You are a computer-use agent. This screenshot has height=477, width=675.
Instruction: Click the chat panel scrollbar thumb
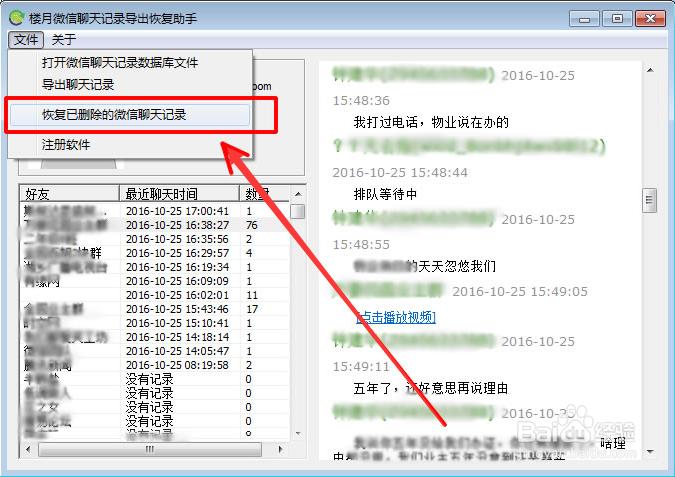point(649,200)
